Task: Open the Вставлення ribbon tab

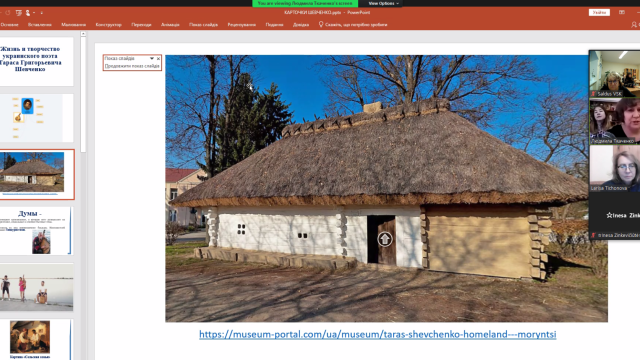Action: pyautogui.click(x=40, y=24)
